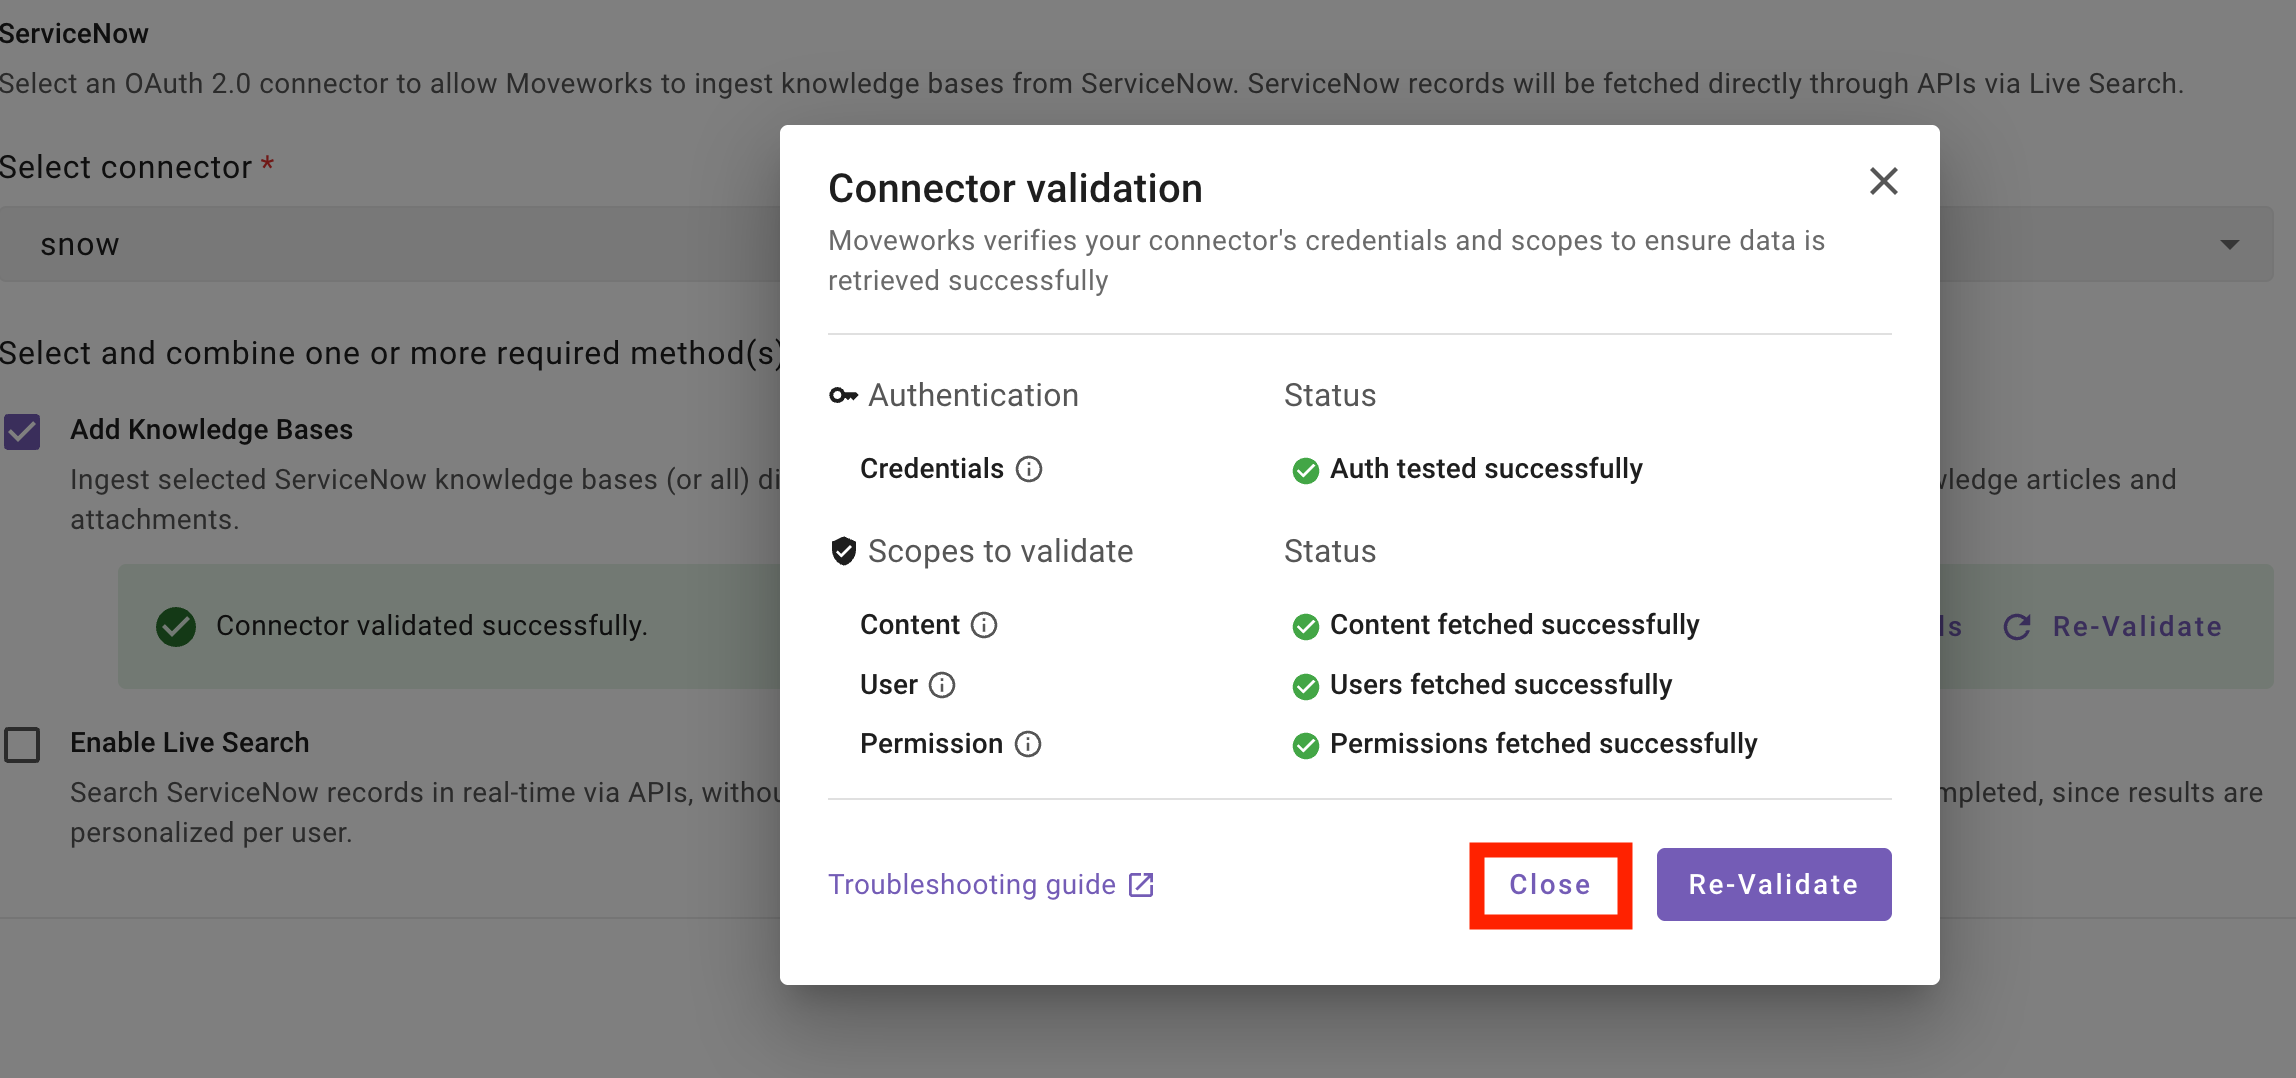The width and height of the screenshot is (2296, 1078).
Task: Click the 'Auth tested successfully' status text
Action: [x=1486, y=469]
